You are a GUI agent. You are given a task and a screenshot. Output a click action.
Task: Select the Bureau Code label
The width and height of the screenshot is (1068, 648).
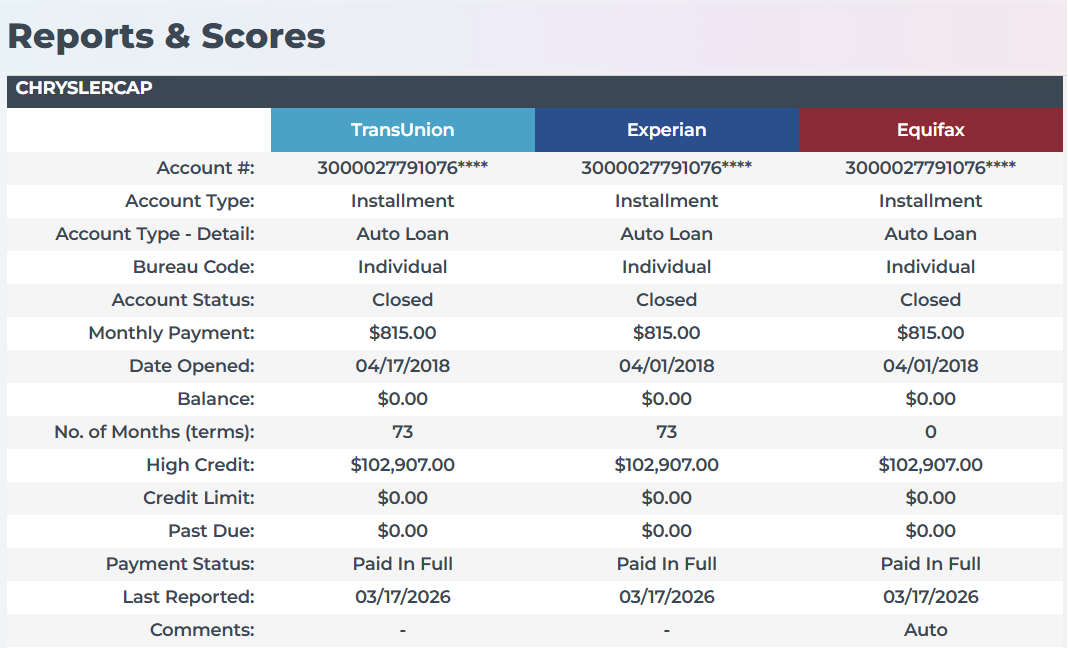click(x=194, y=267)
